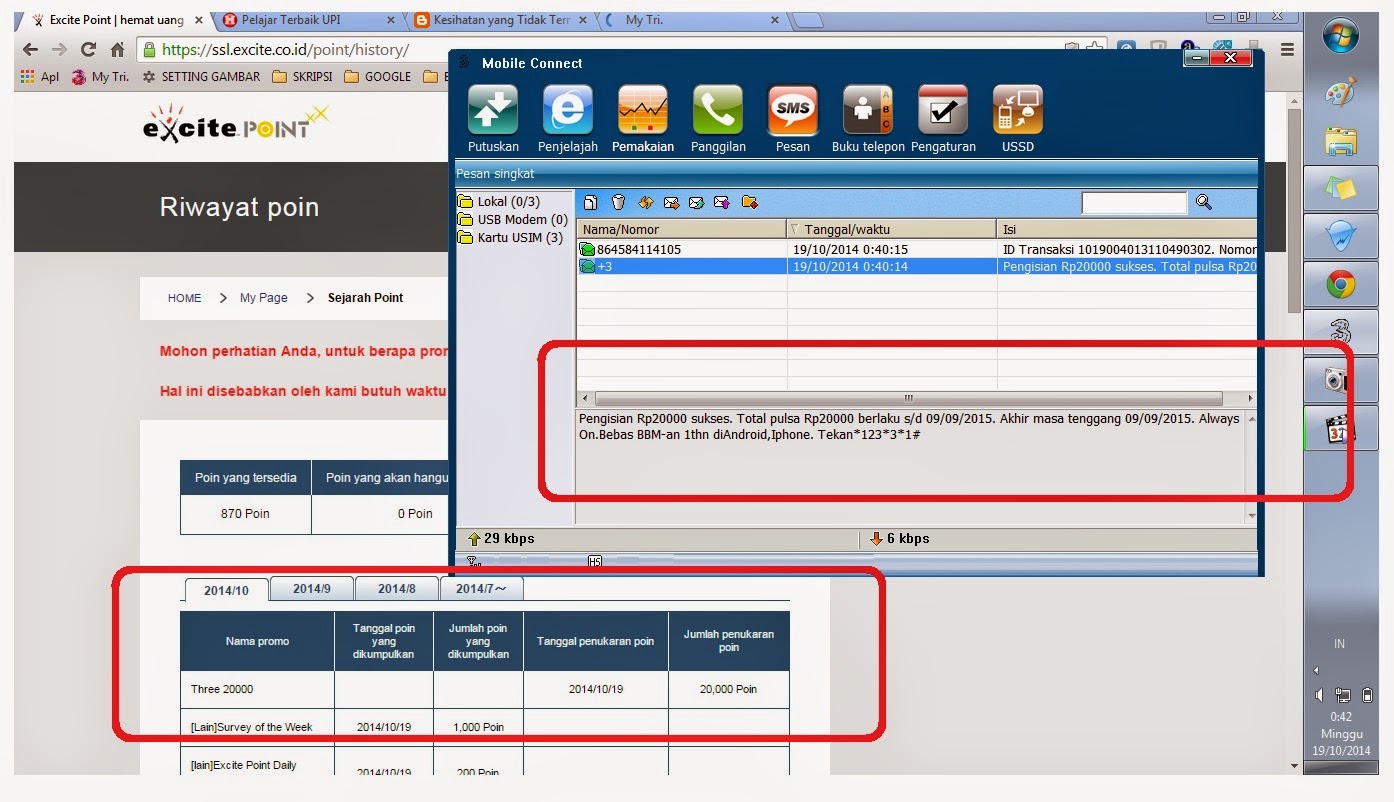
Task: Open the 3 Mobile Connect taskbar icon
Action: [1340, 333]
